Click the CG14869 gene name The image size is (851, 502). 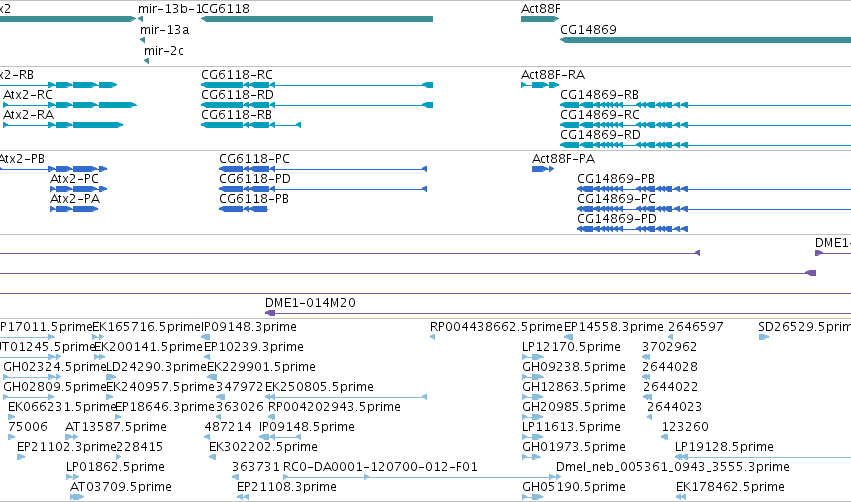tap(588, 30)
